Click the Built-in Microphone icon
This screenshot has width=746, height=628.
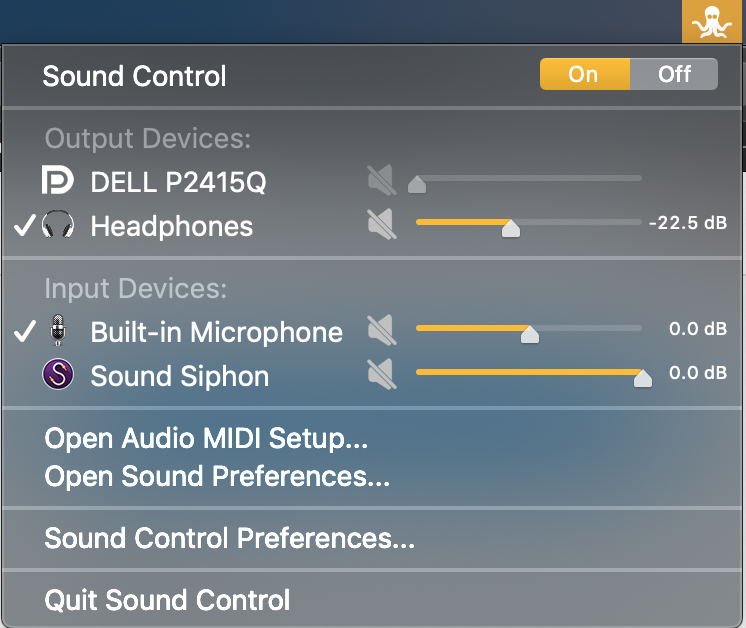[58, 332]
